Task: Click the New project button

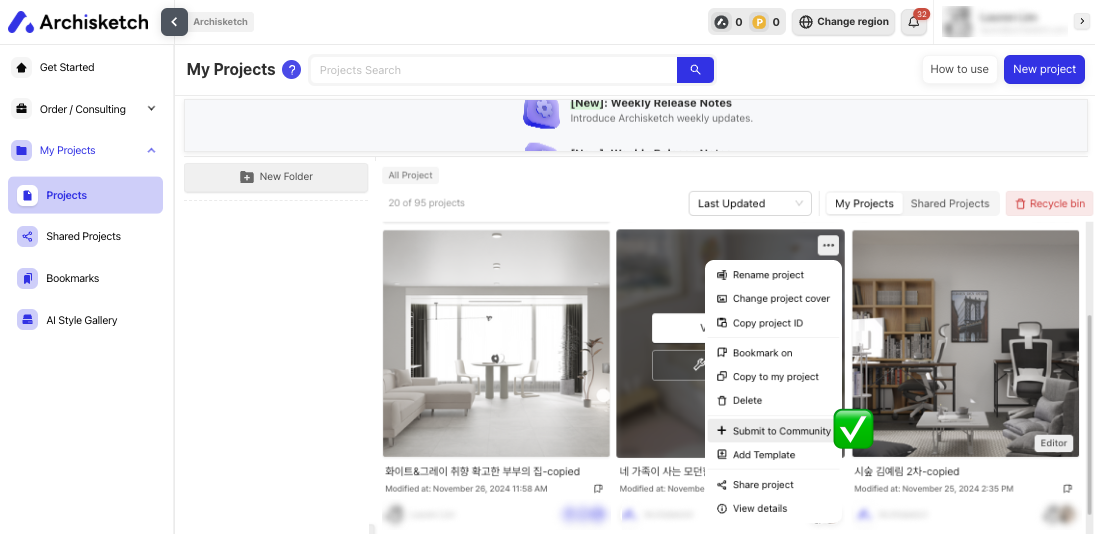Action: click(1044, 69)
